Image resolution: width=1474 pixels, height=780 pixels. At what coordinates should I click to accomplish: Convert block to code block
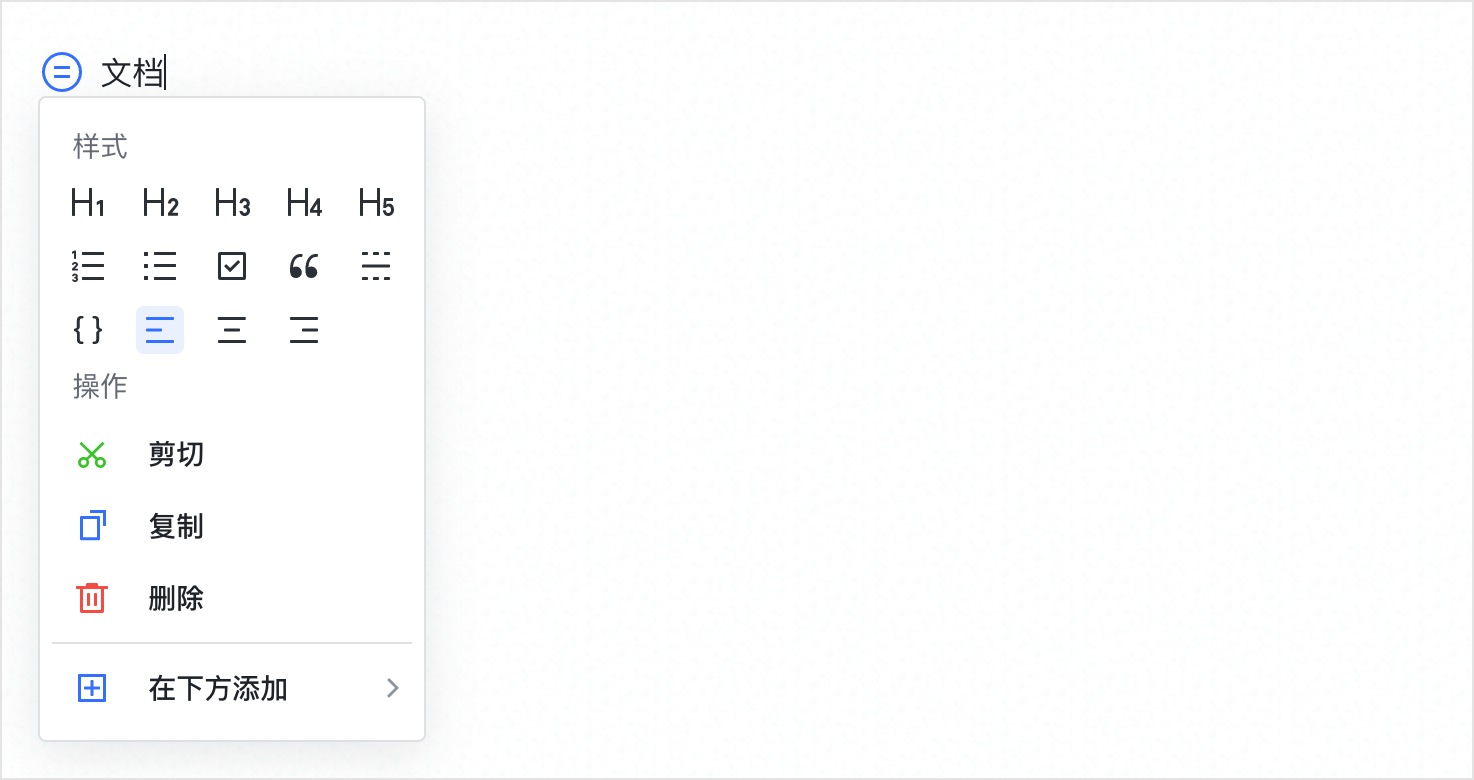(x=88, y=330)
